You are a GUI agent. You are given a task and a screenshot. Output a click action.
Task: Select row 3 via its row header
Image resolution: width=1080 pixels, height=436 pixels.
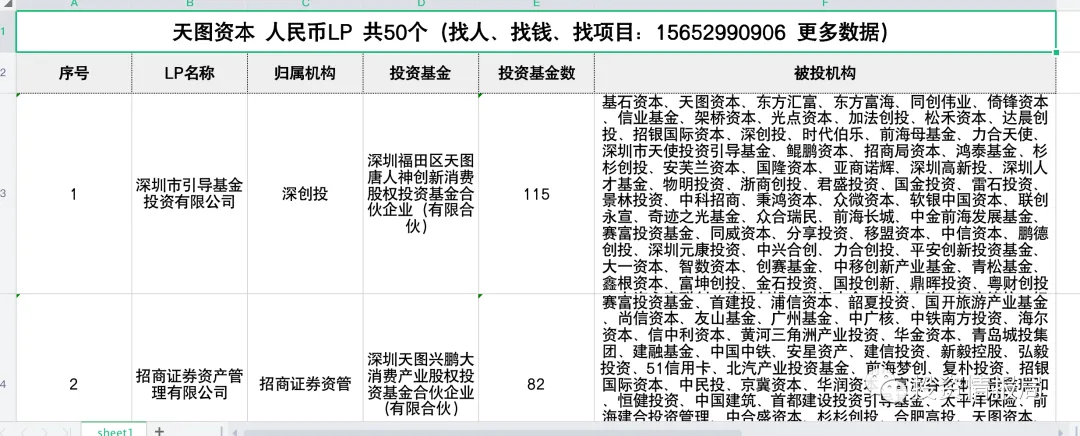point(8,194)
